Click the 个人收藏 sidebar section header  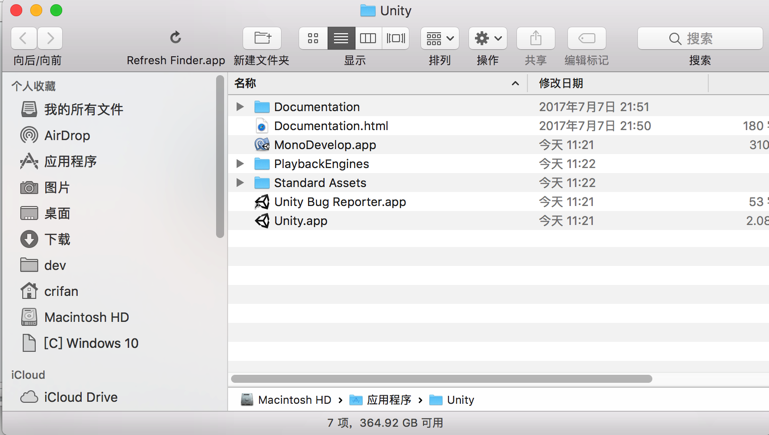[x=33, y=86]
